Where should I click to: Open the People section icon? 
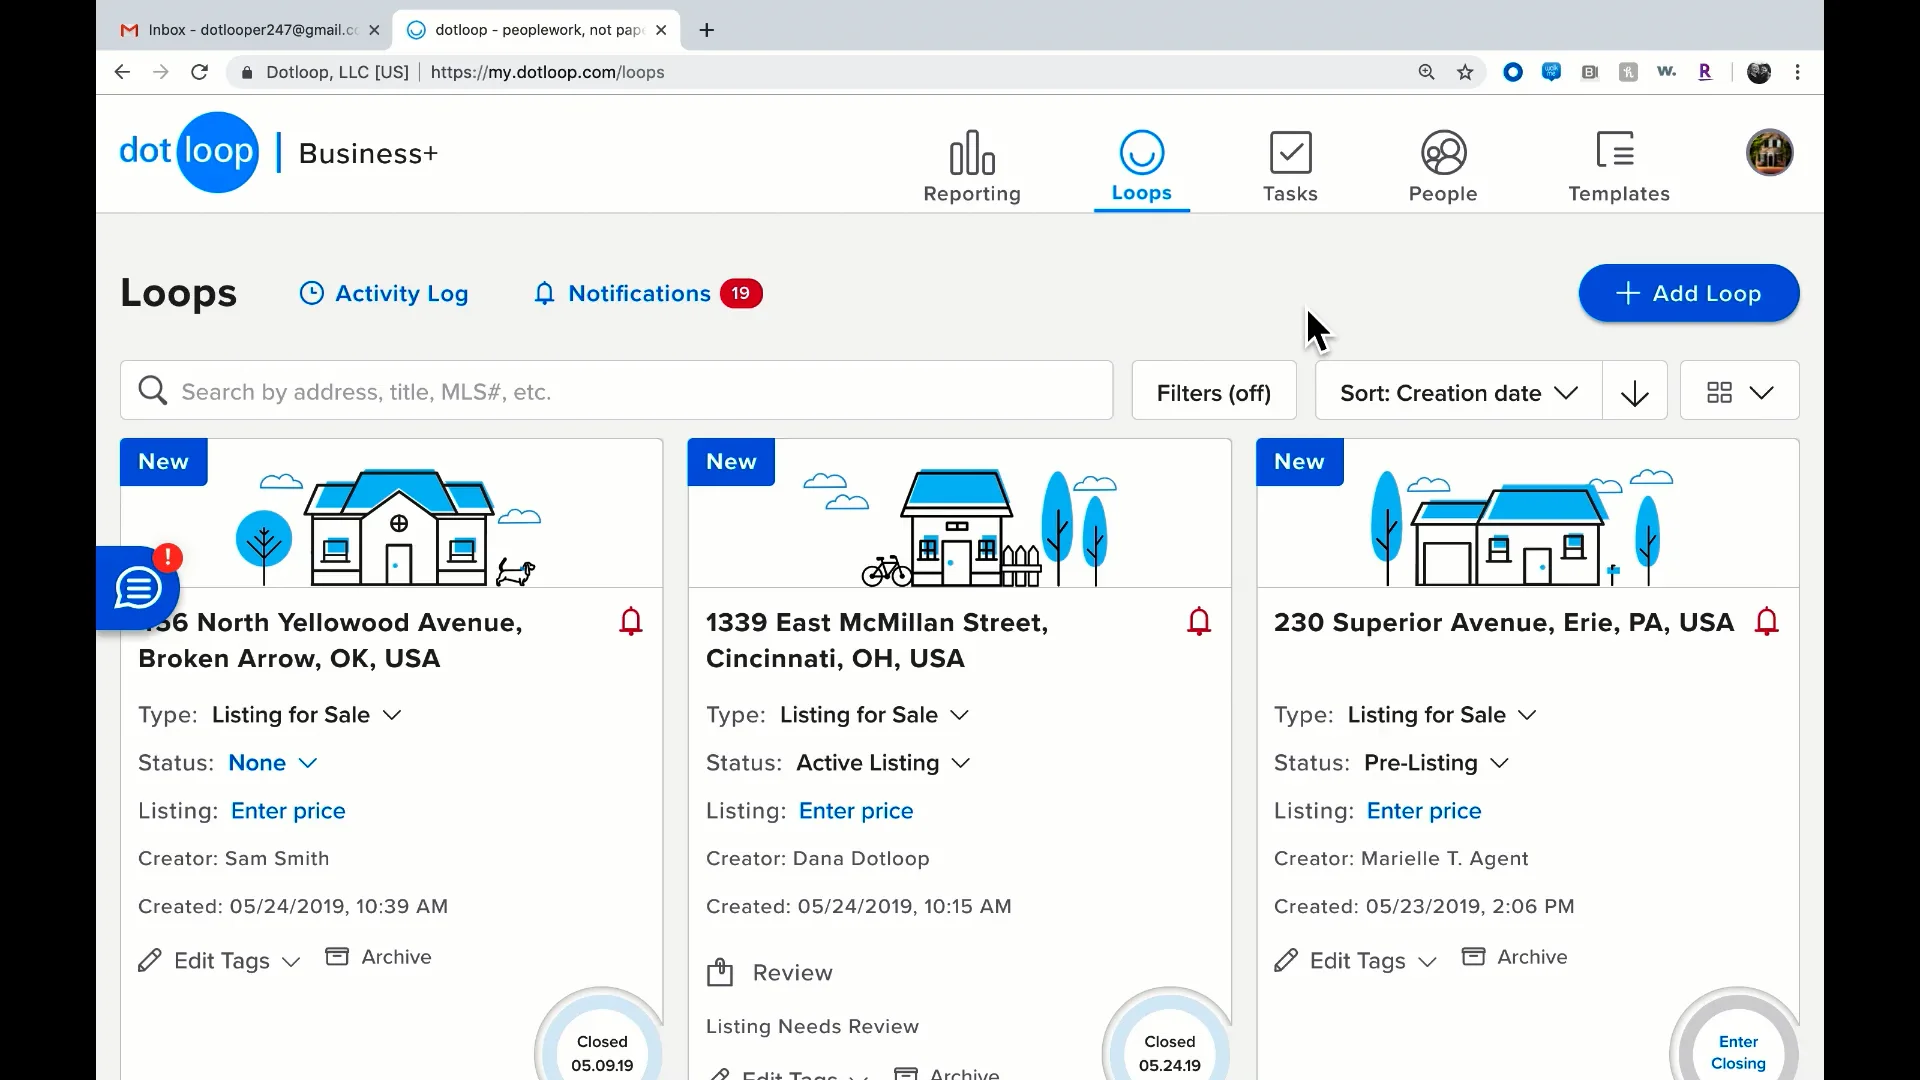[1443, 154]
